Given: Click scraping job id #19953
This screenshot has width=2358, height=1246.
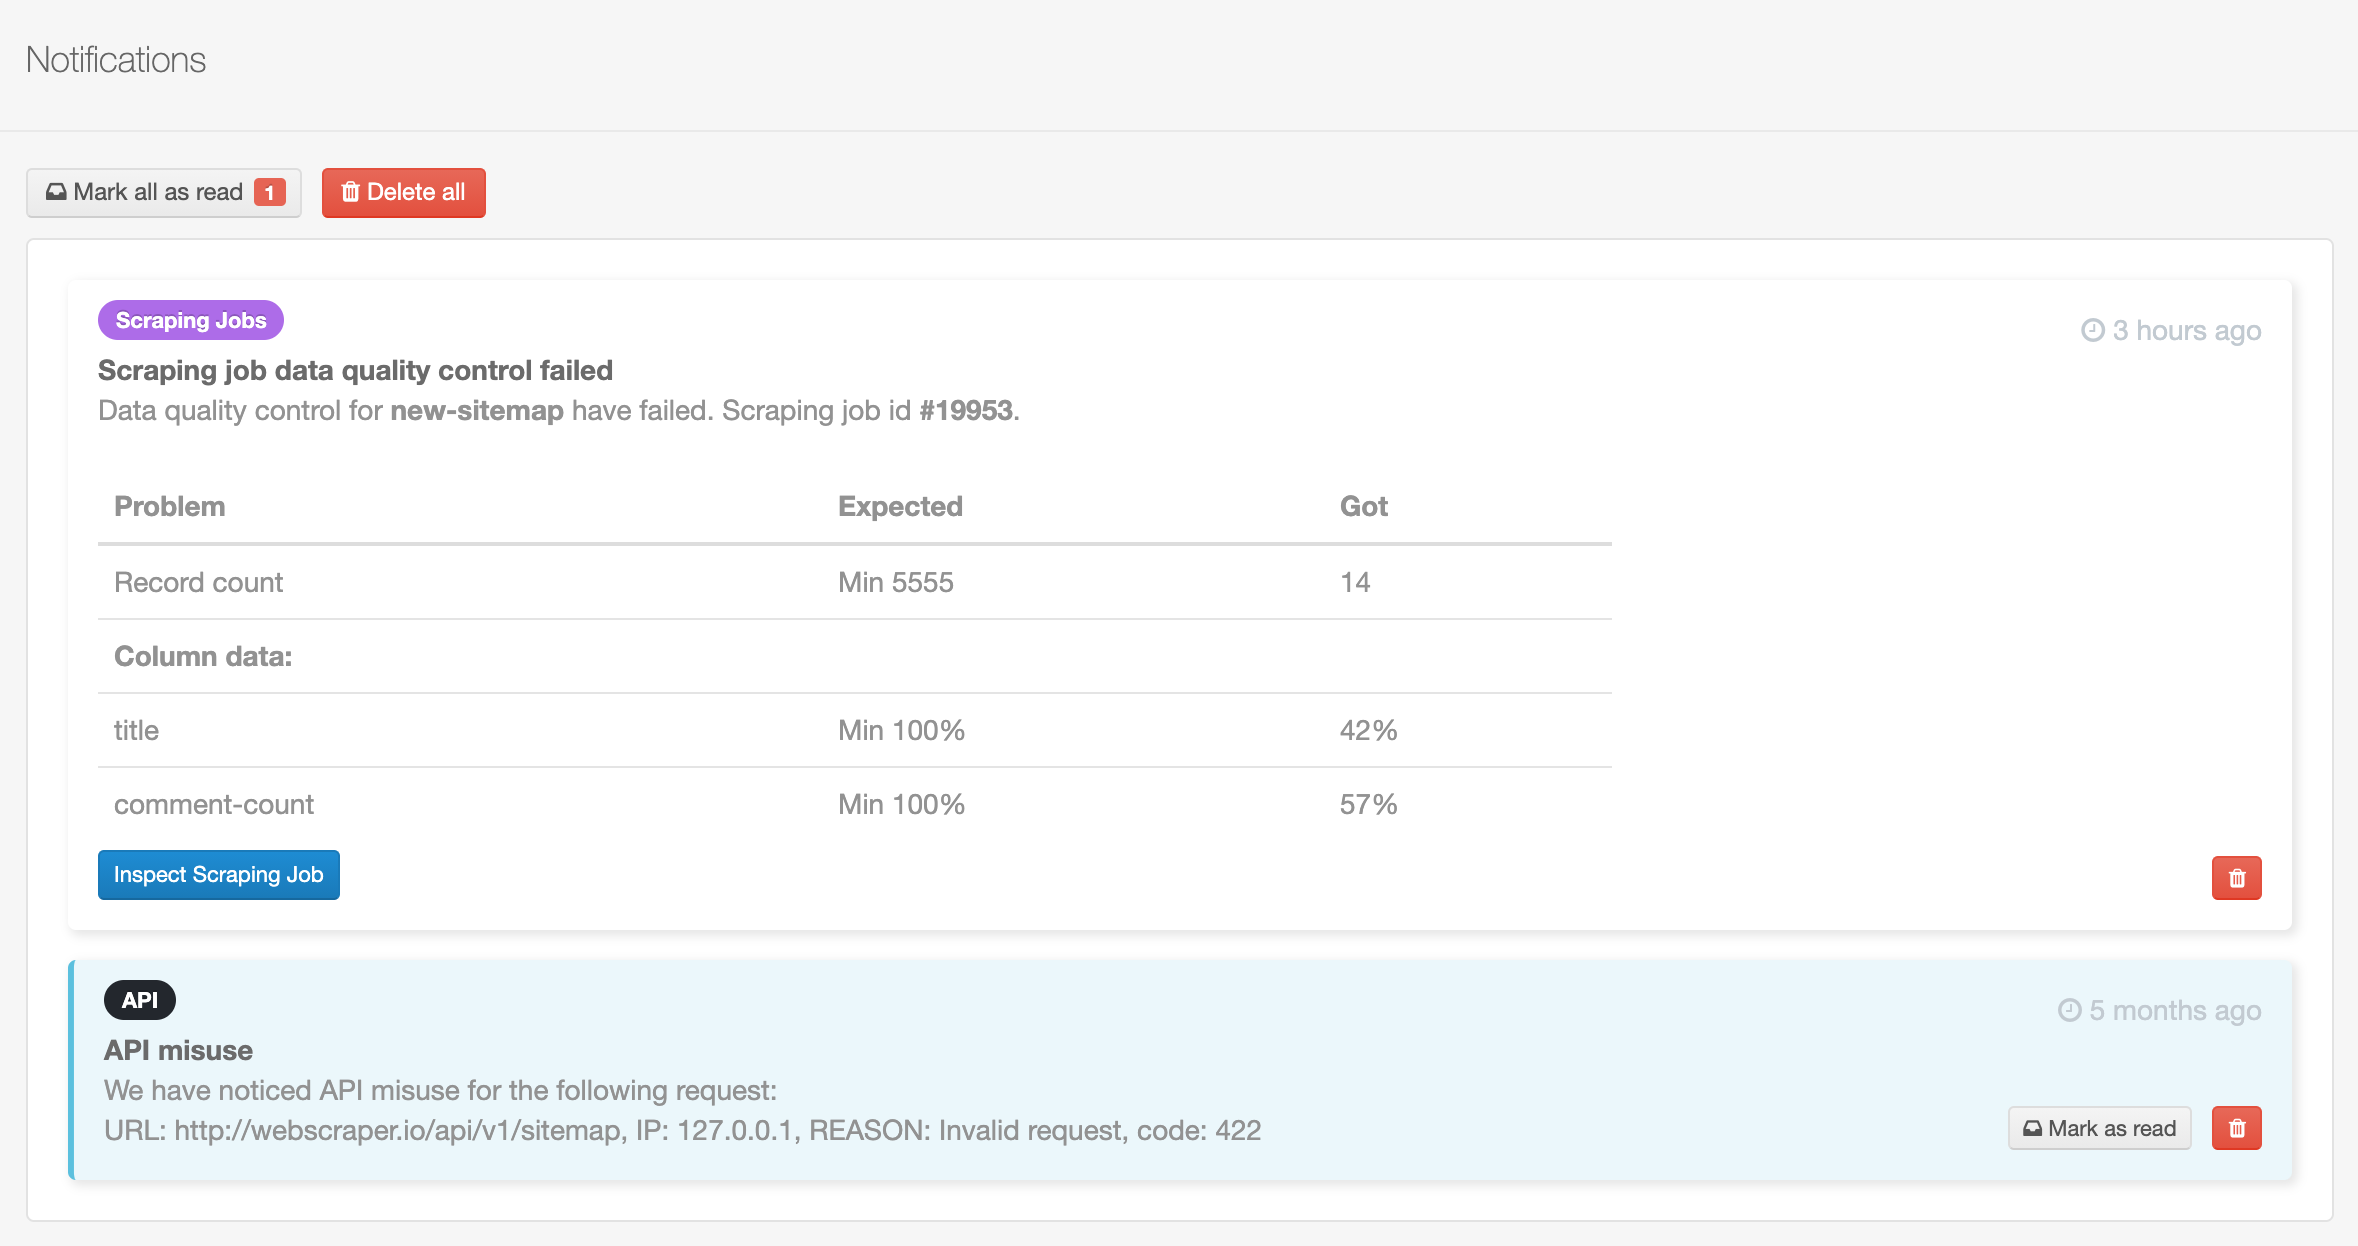Looking at the screenshot, I should click(965, 410).
